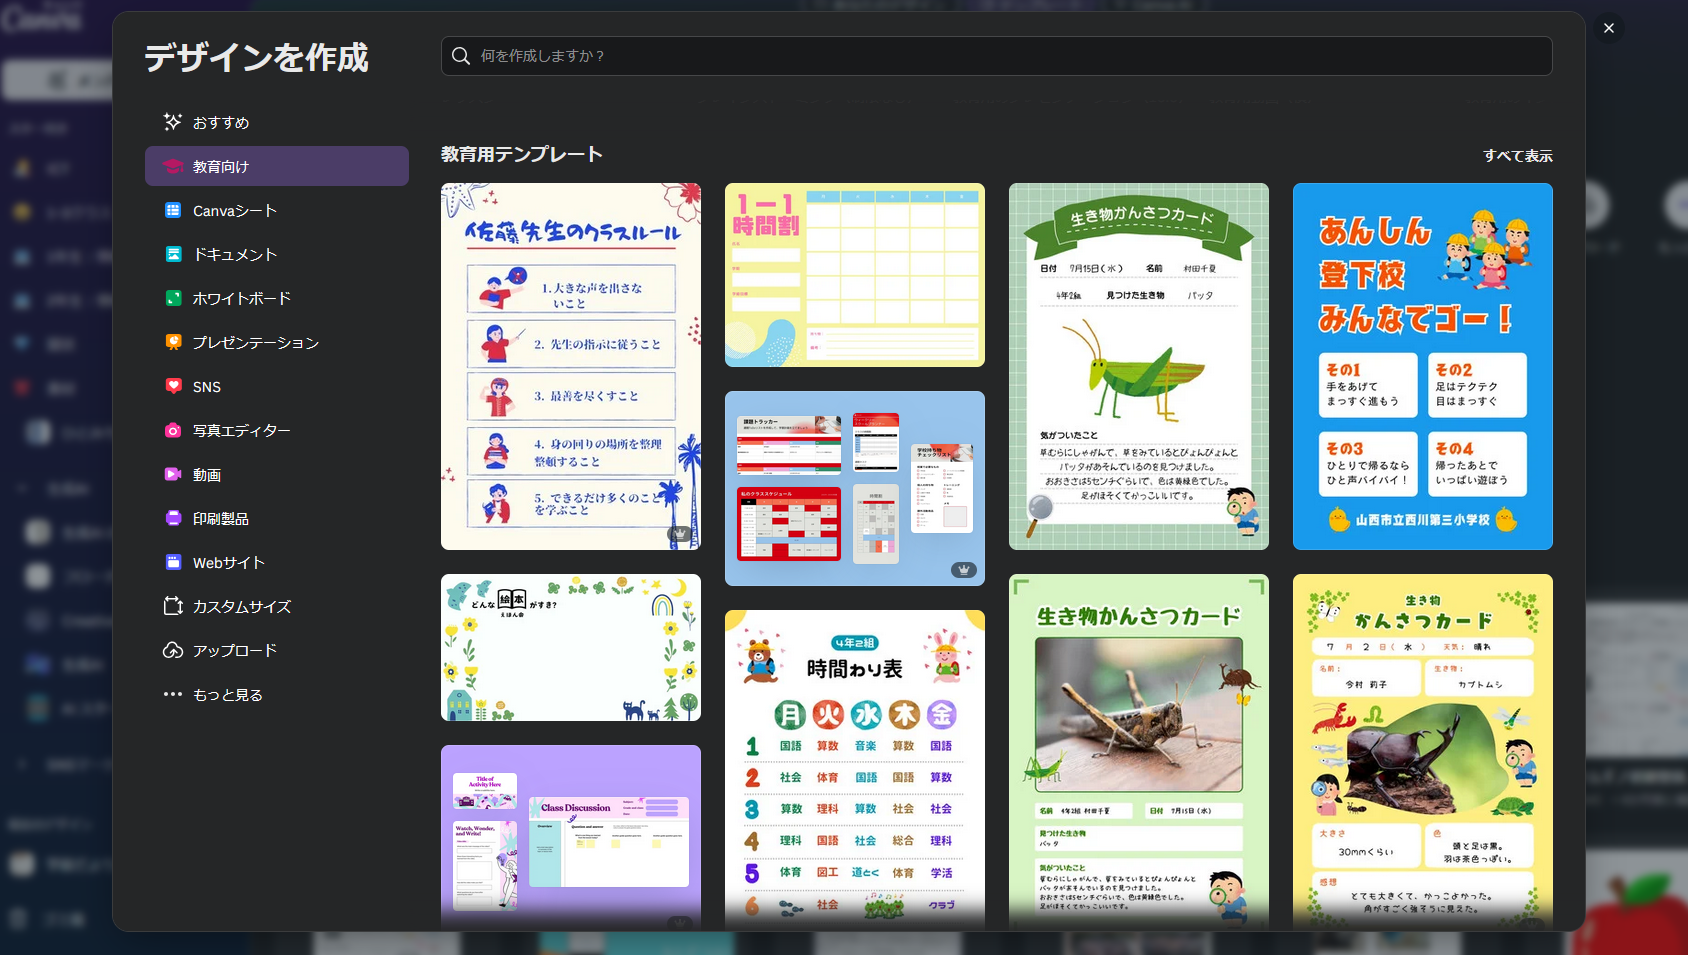Click the デザインを作成 title
Viewport: 1688px width, 955px height.
pos(256,57)
